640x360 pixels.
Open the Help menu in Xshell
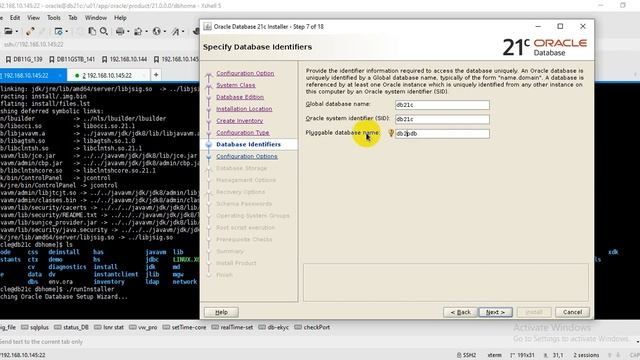(120, 18)
